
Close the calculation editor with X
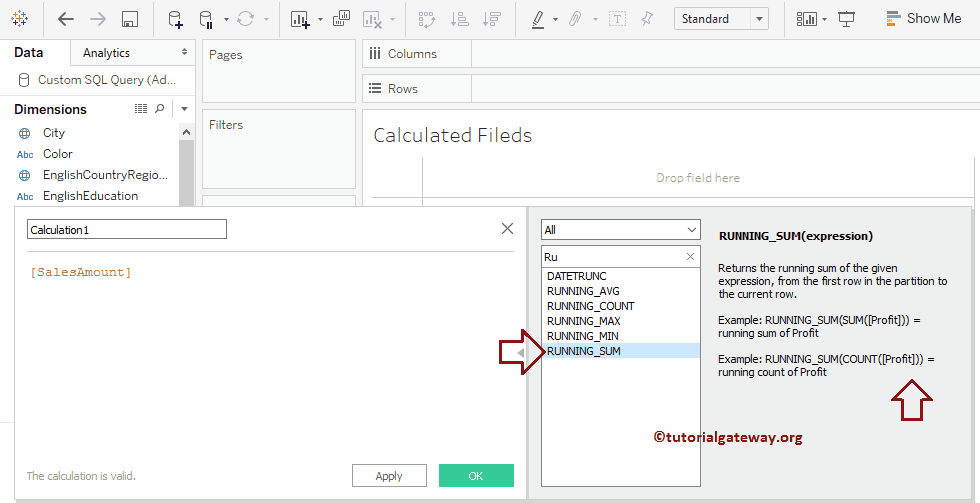[x=508, y=229]
